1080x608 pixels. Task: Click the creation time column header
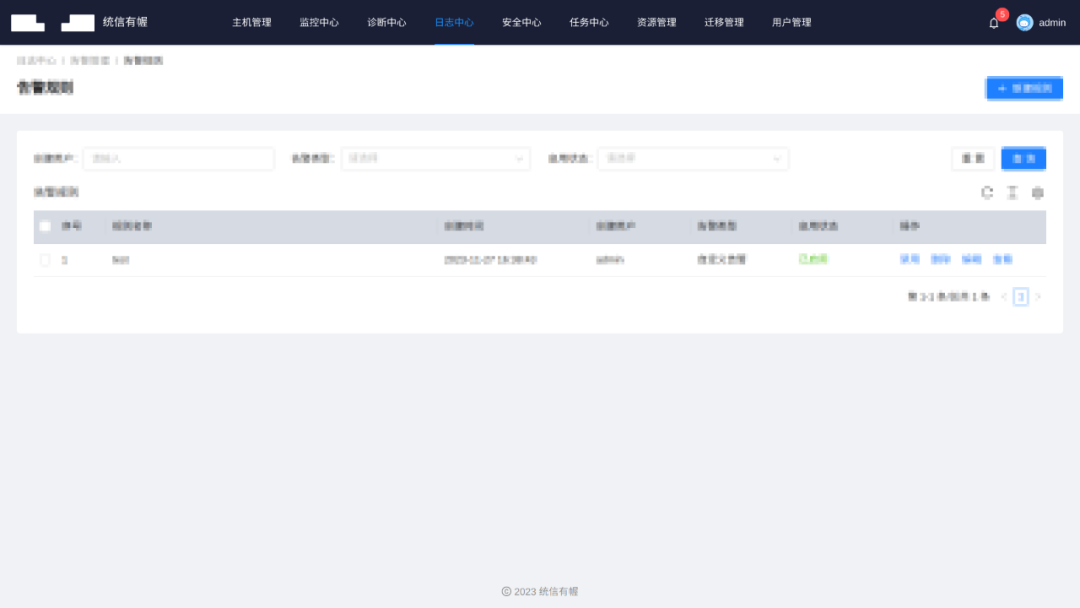tap(464, 226)
